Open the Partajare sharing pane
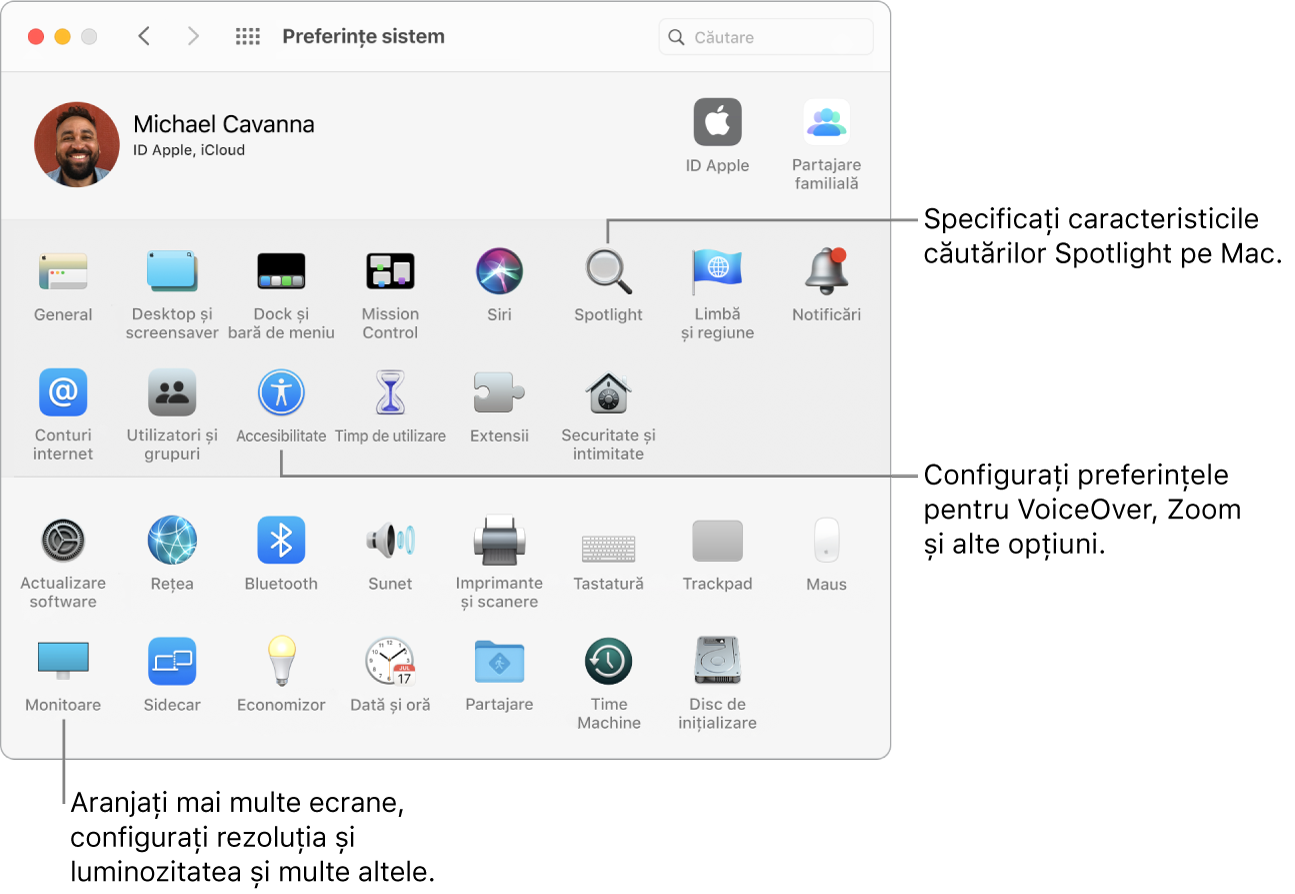The height and width of the screenshot is (894, 1295). [x=499, y=661]
